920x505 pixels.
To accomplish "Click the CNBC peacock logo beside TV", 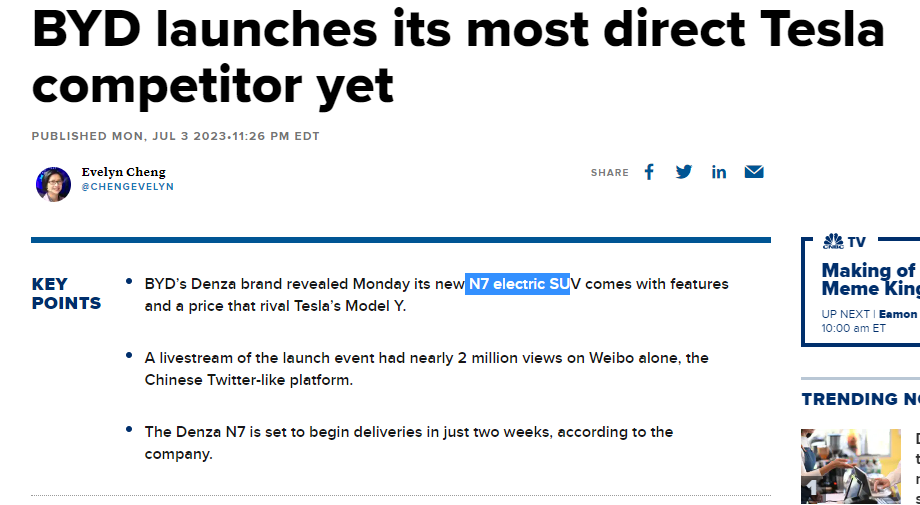I will (x=833, y=241).
